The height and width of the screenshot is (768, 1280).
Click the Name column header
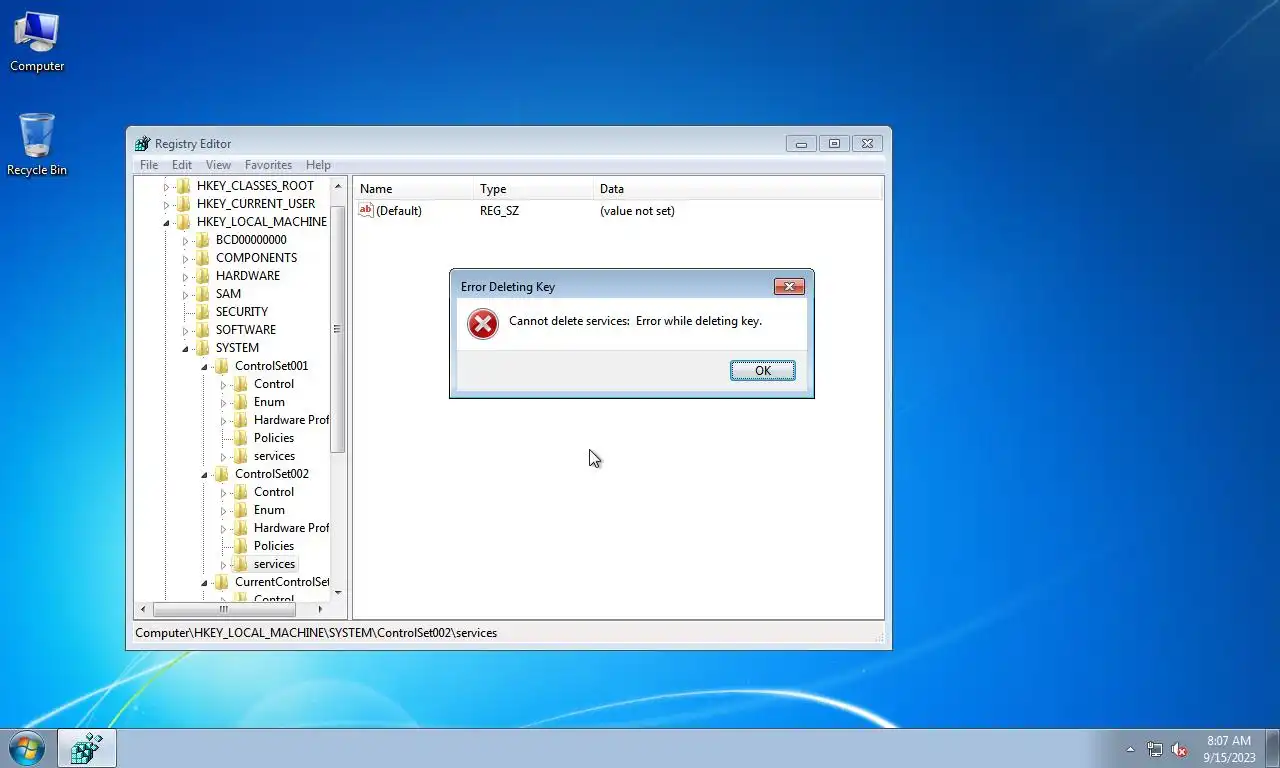tap(413, 189)
